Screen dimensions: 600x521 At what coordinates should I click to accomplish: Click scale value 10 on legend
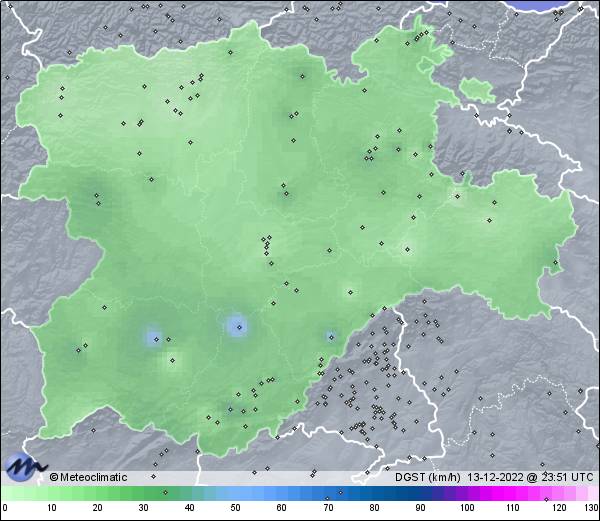click(51, 508)
